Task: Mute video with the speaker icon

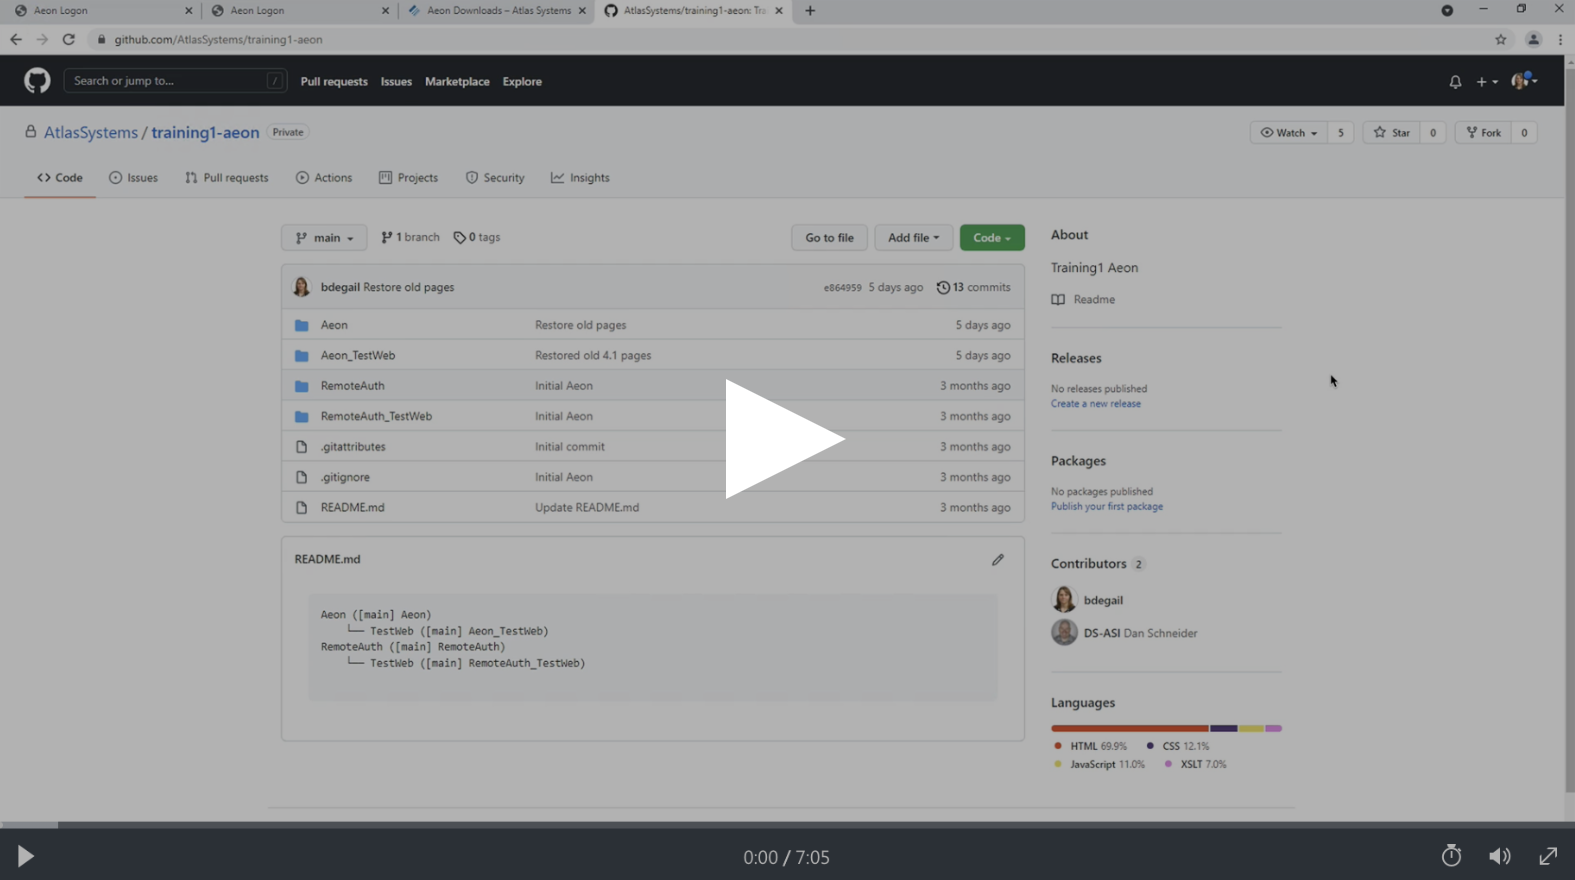Action: [1499, 856]
